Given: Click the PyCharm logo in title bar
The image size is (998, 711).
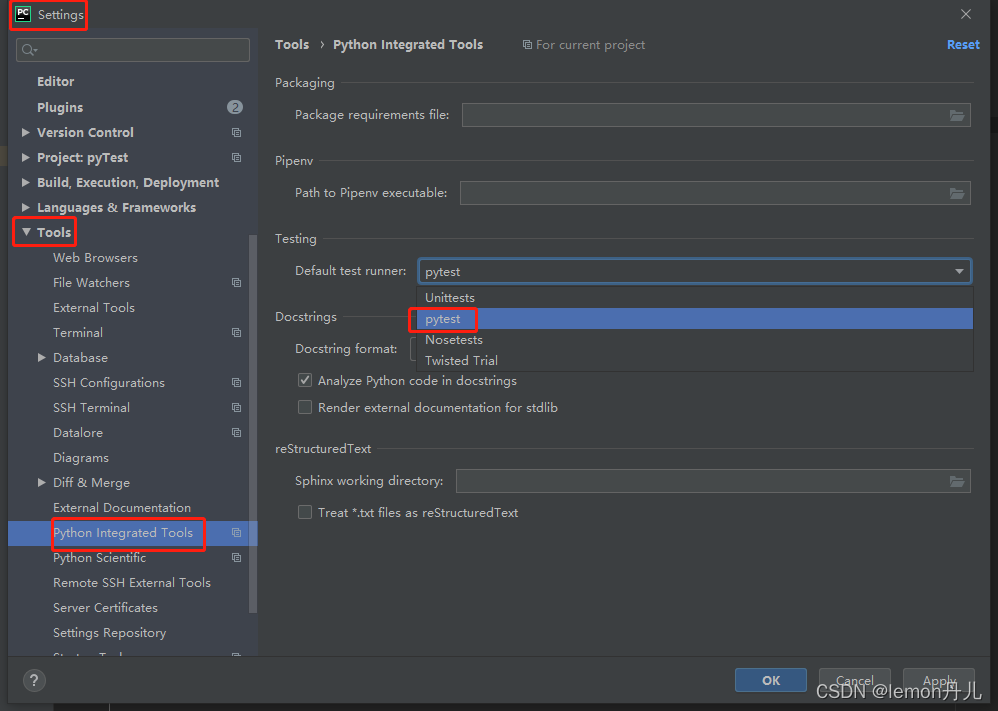Looking at the screenshot, I should (23, 14).
